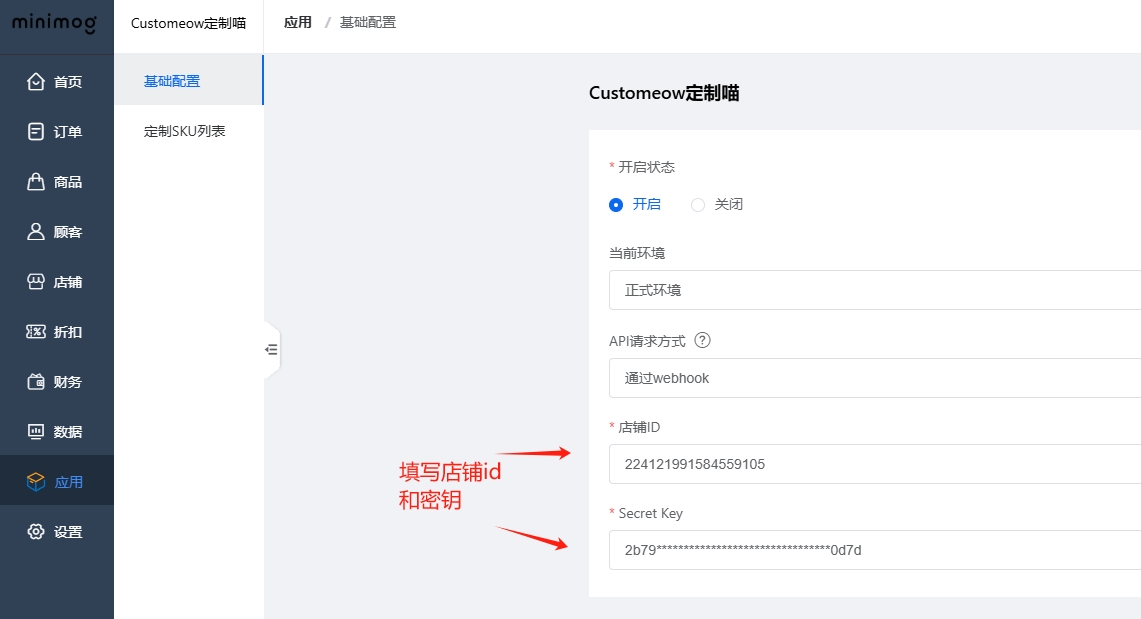Click the API请求方式 help question icon
The width and height of the screenshot is (1141, 619).
[x=702, y=340]
